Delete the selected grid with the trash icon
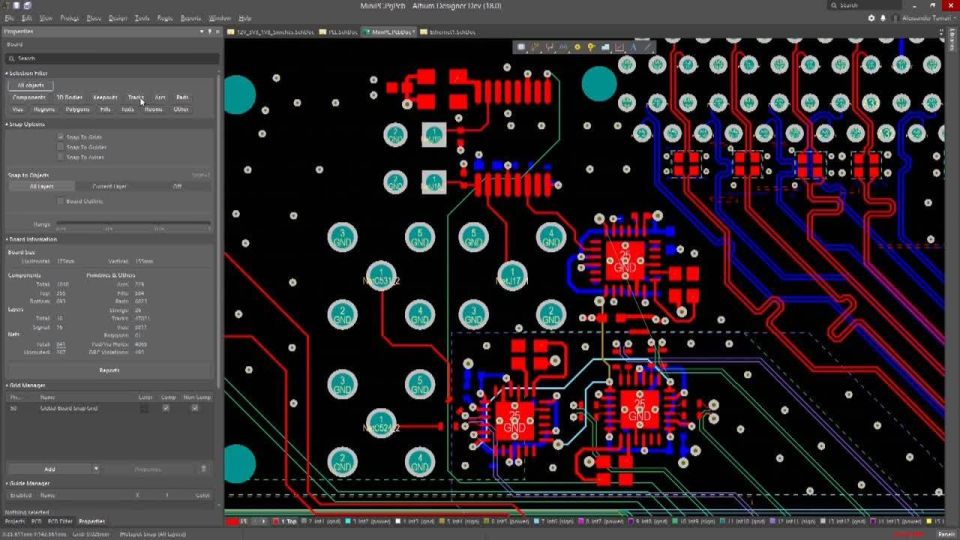This screenshot has width=960, height=540. (x=204, y=469)
